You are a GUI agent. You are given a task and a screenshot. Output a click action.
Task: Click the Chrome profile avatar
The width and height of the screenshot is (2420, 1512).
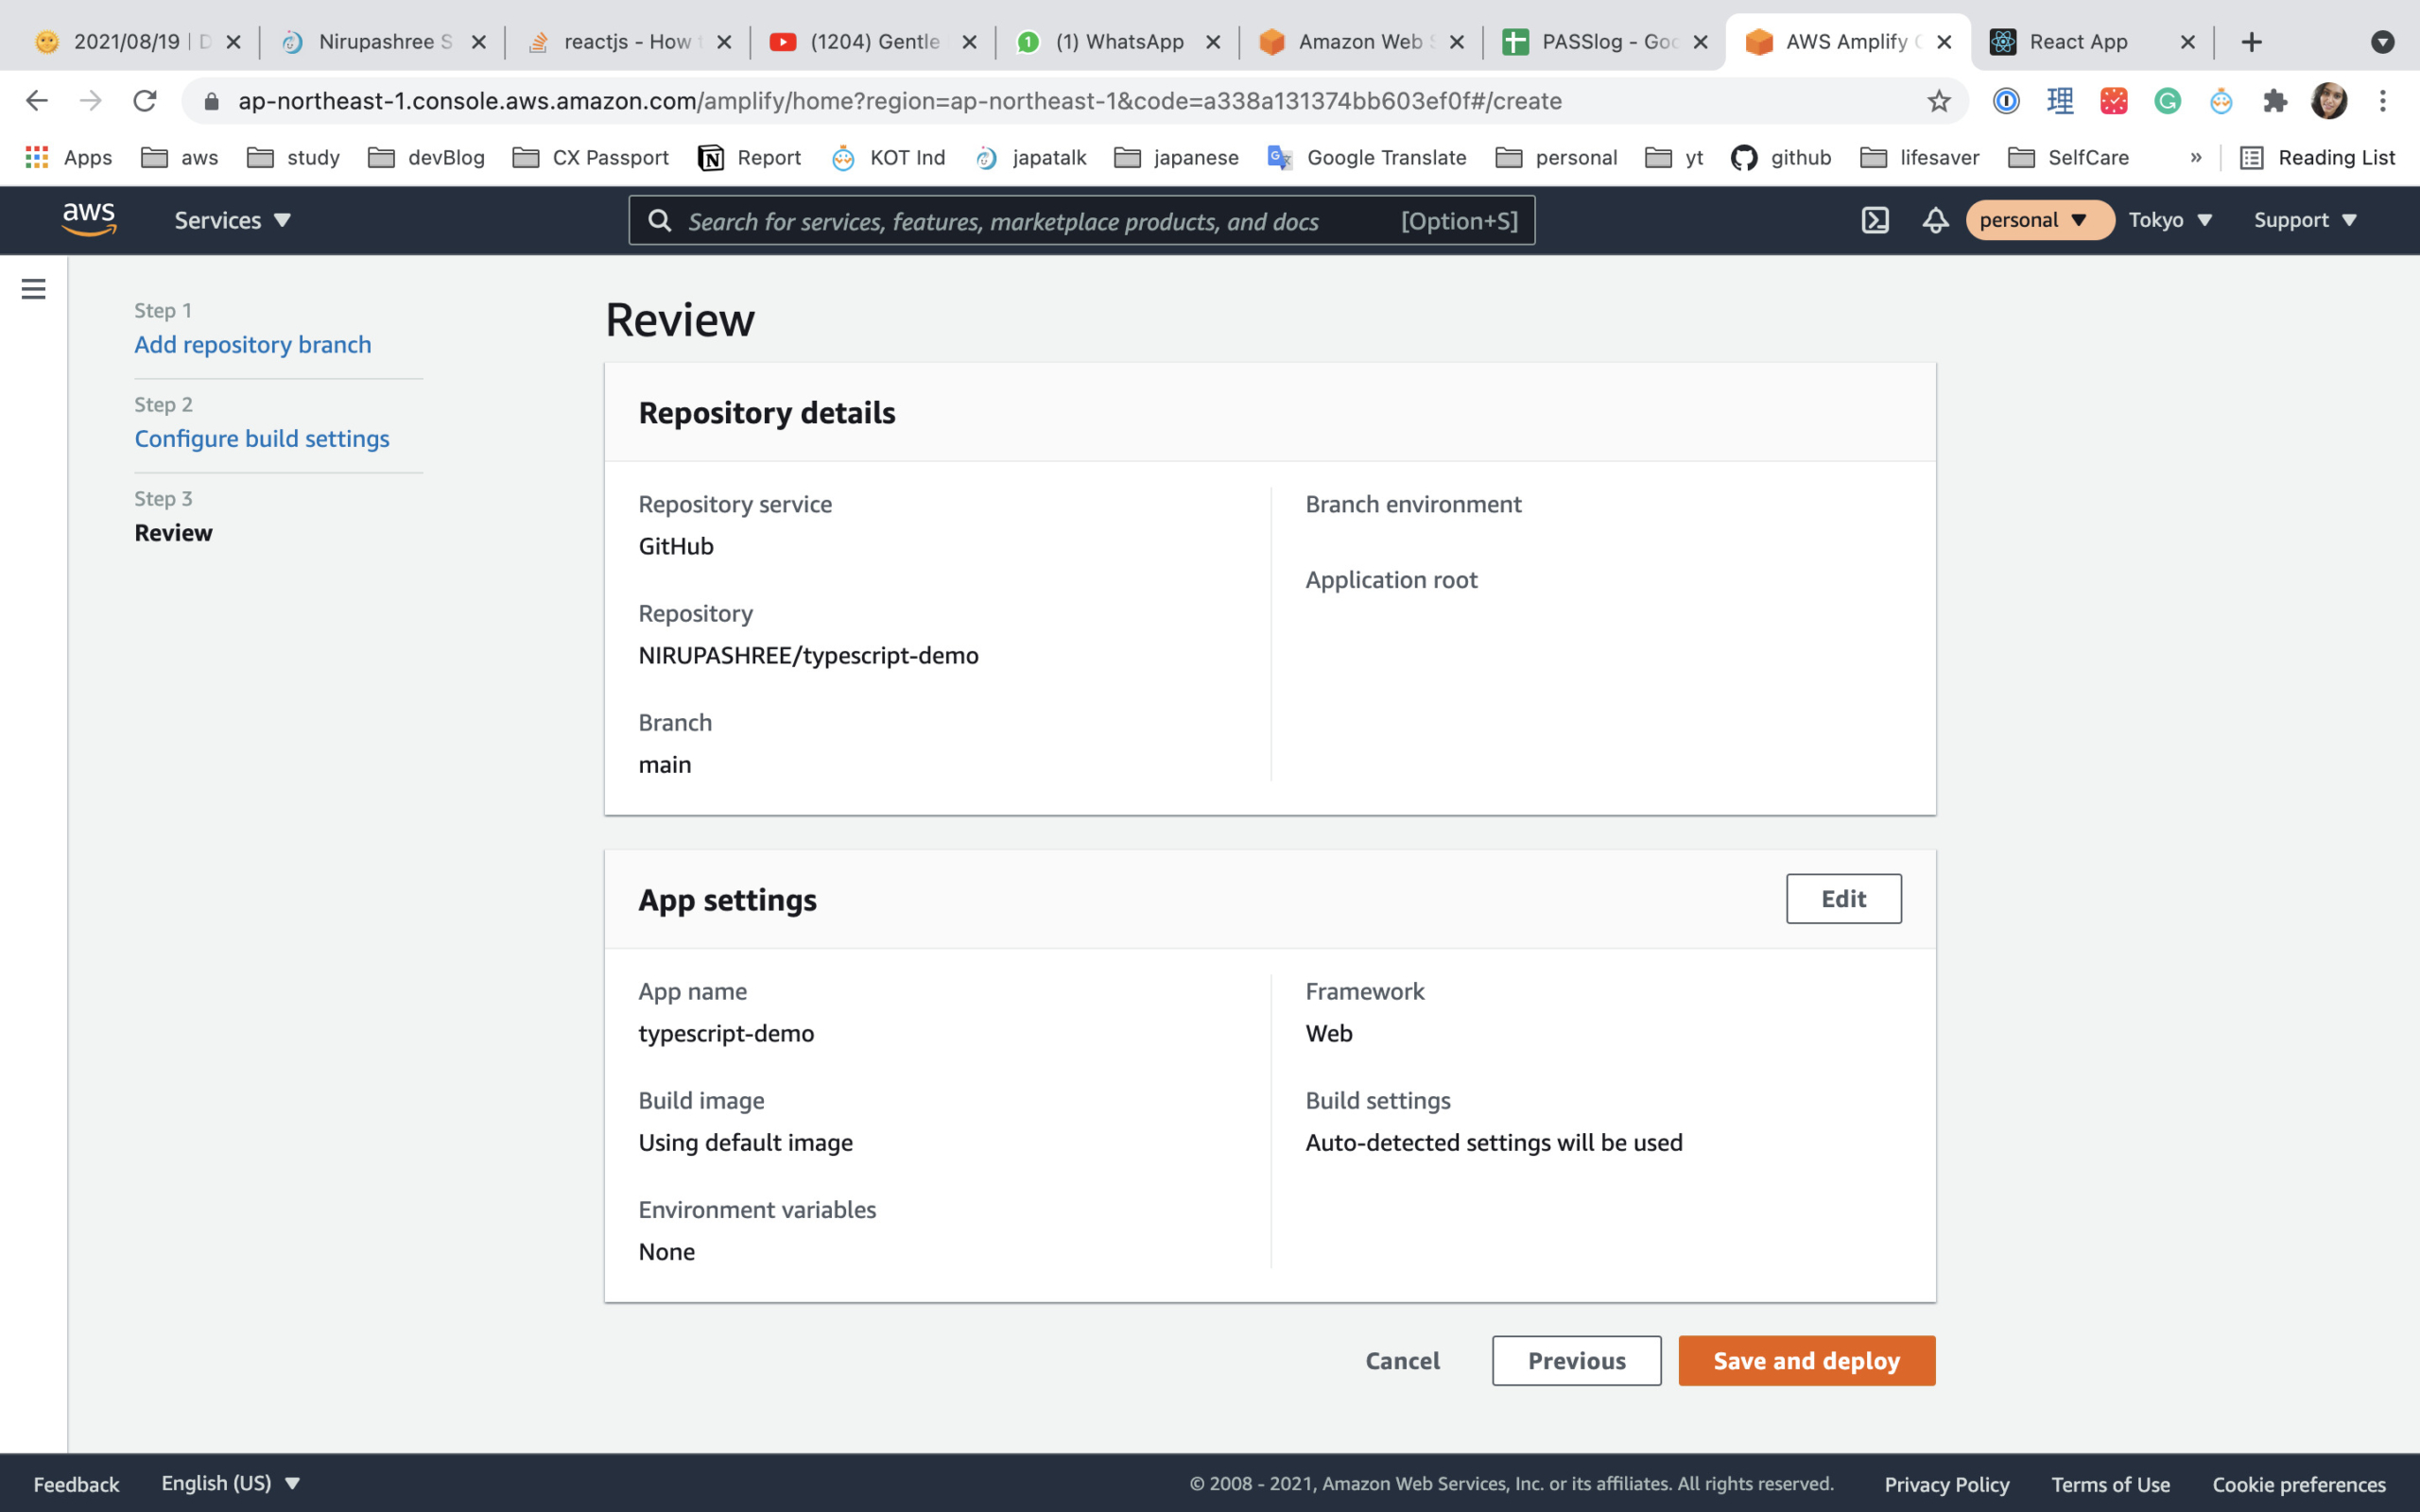click(2330, 100)
